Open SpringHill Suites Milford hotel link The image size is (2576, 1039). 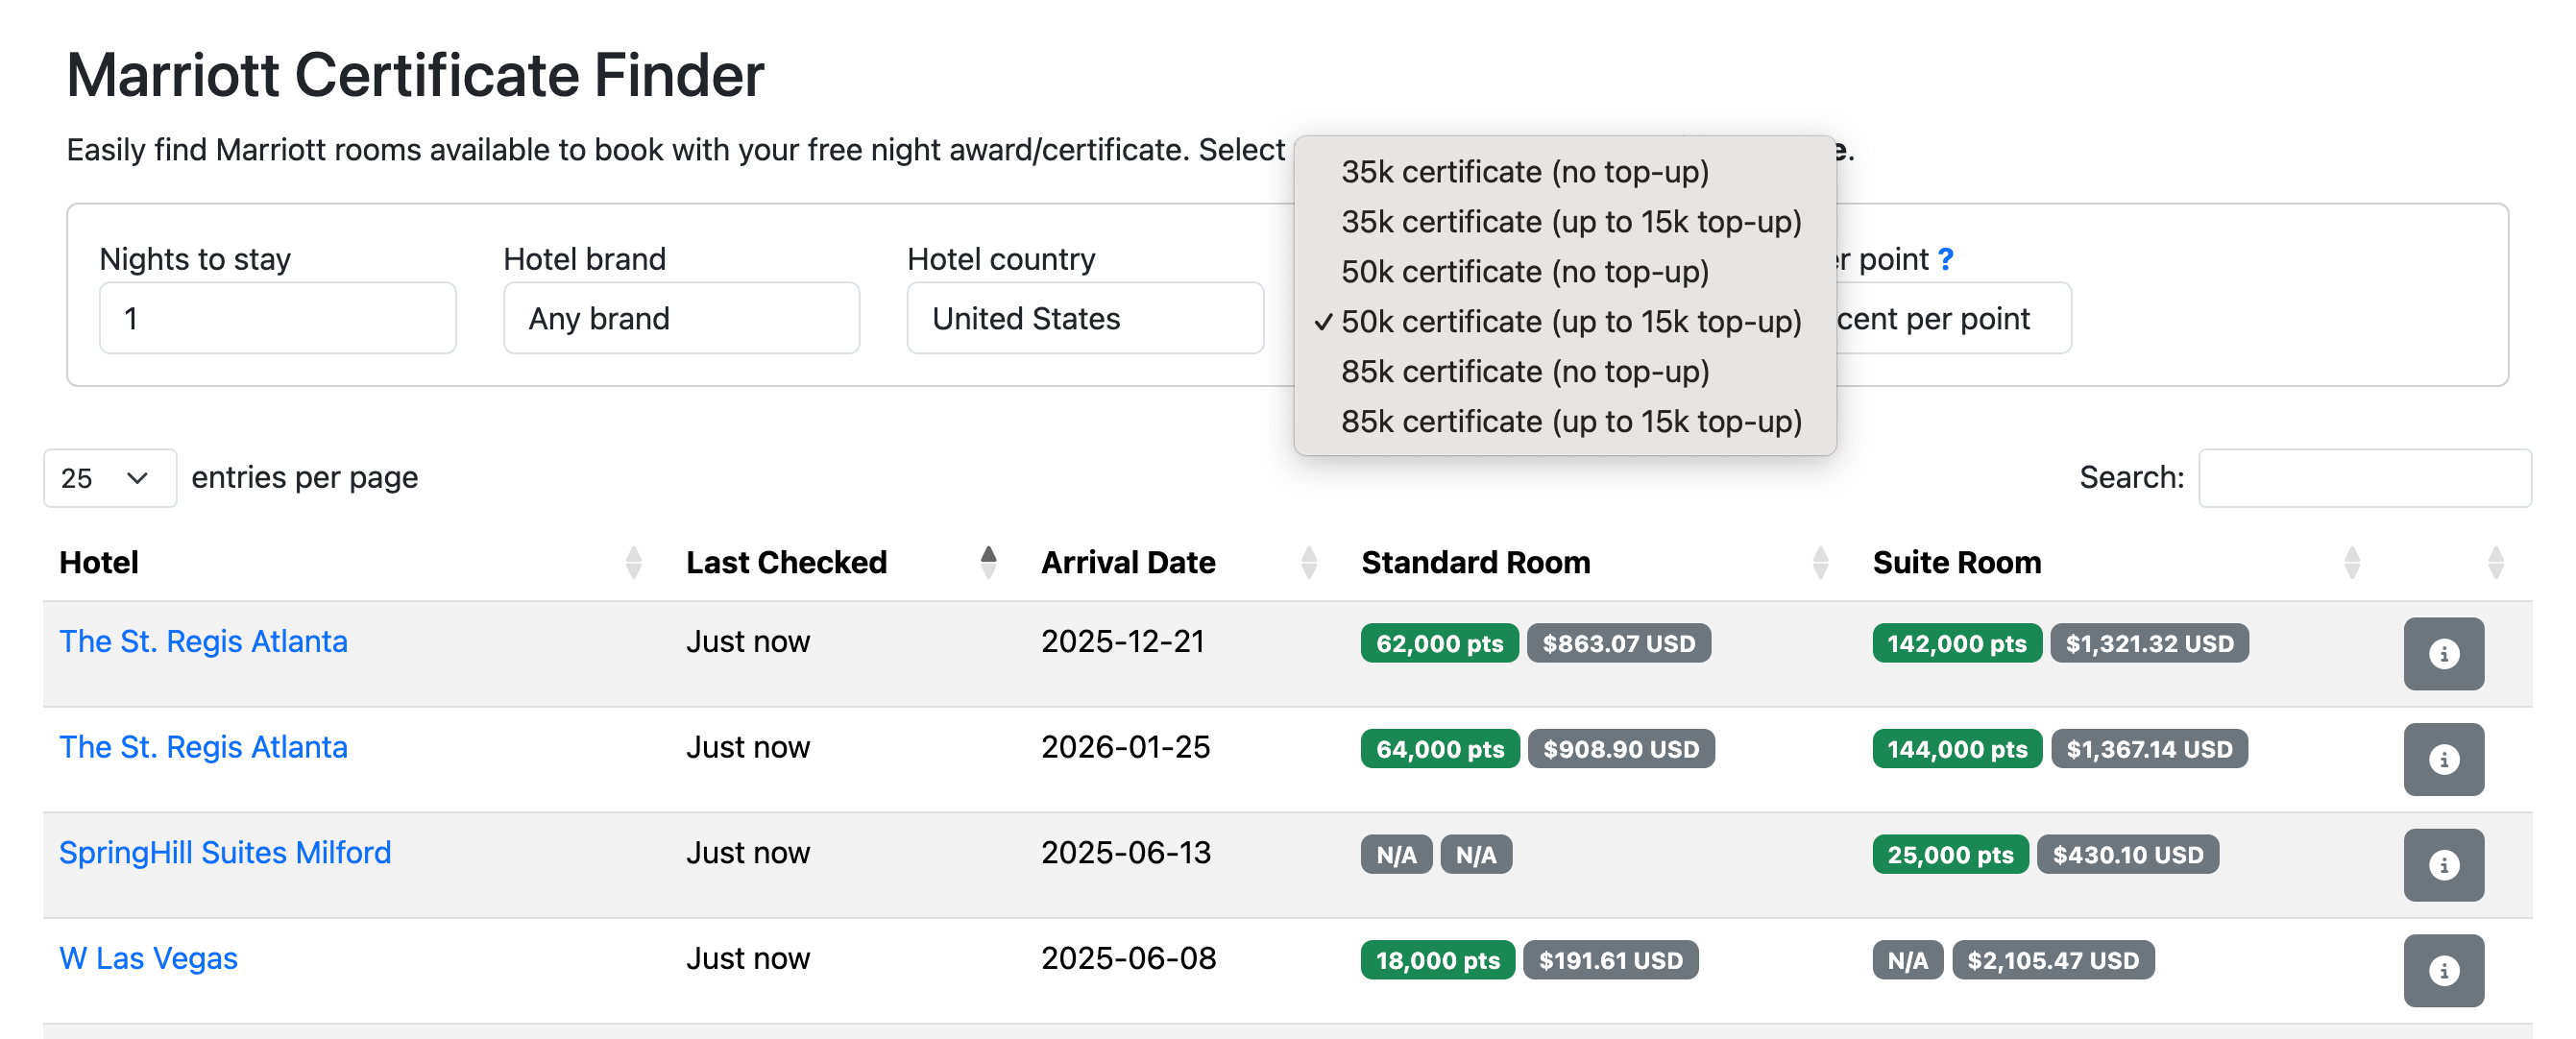tap(225, 853)
